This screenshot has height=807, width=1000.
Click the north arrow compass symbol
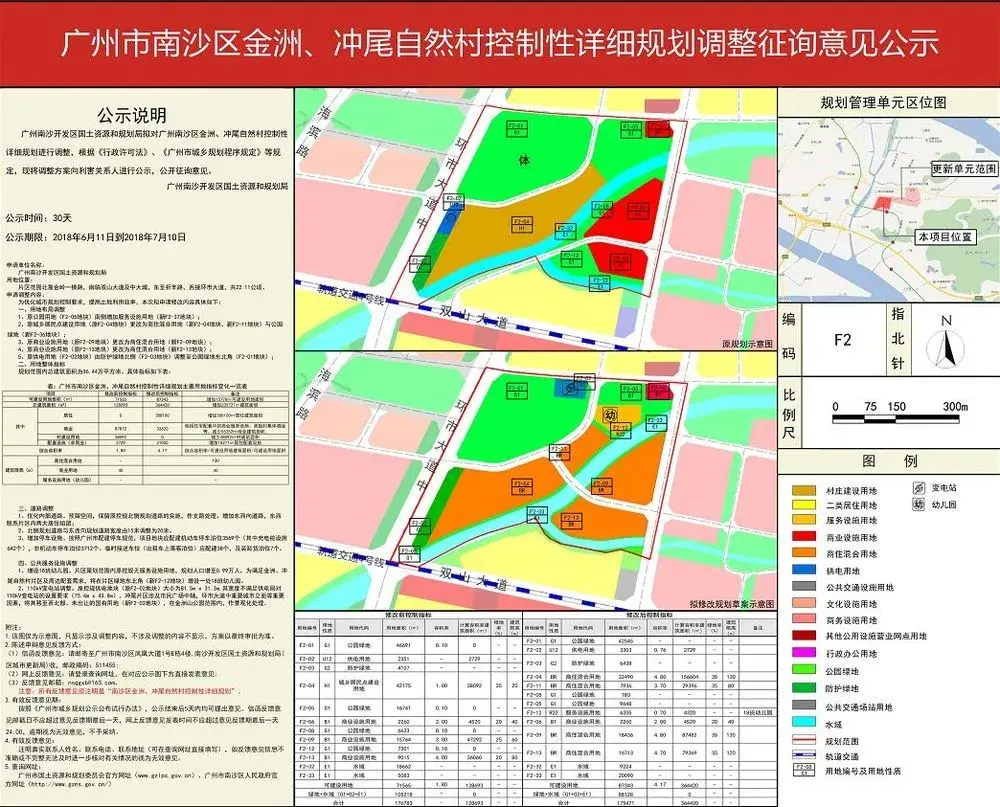[x=946, y=348]
